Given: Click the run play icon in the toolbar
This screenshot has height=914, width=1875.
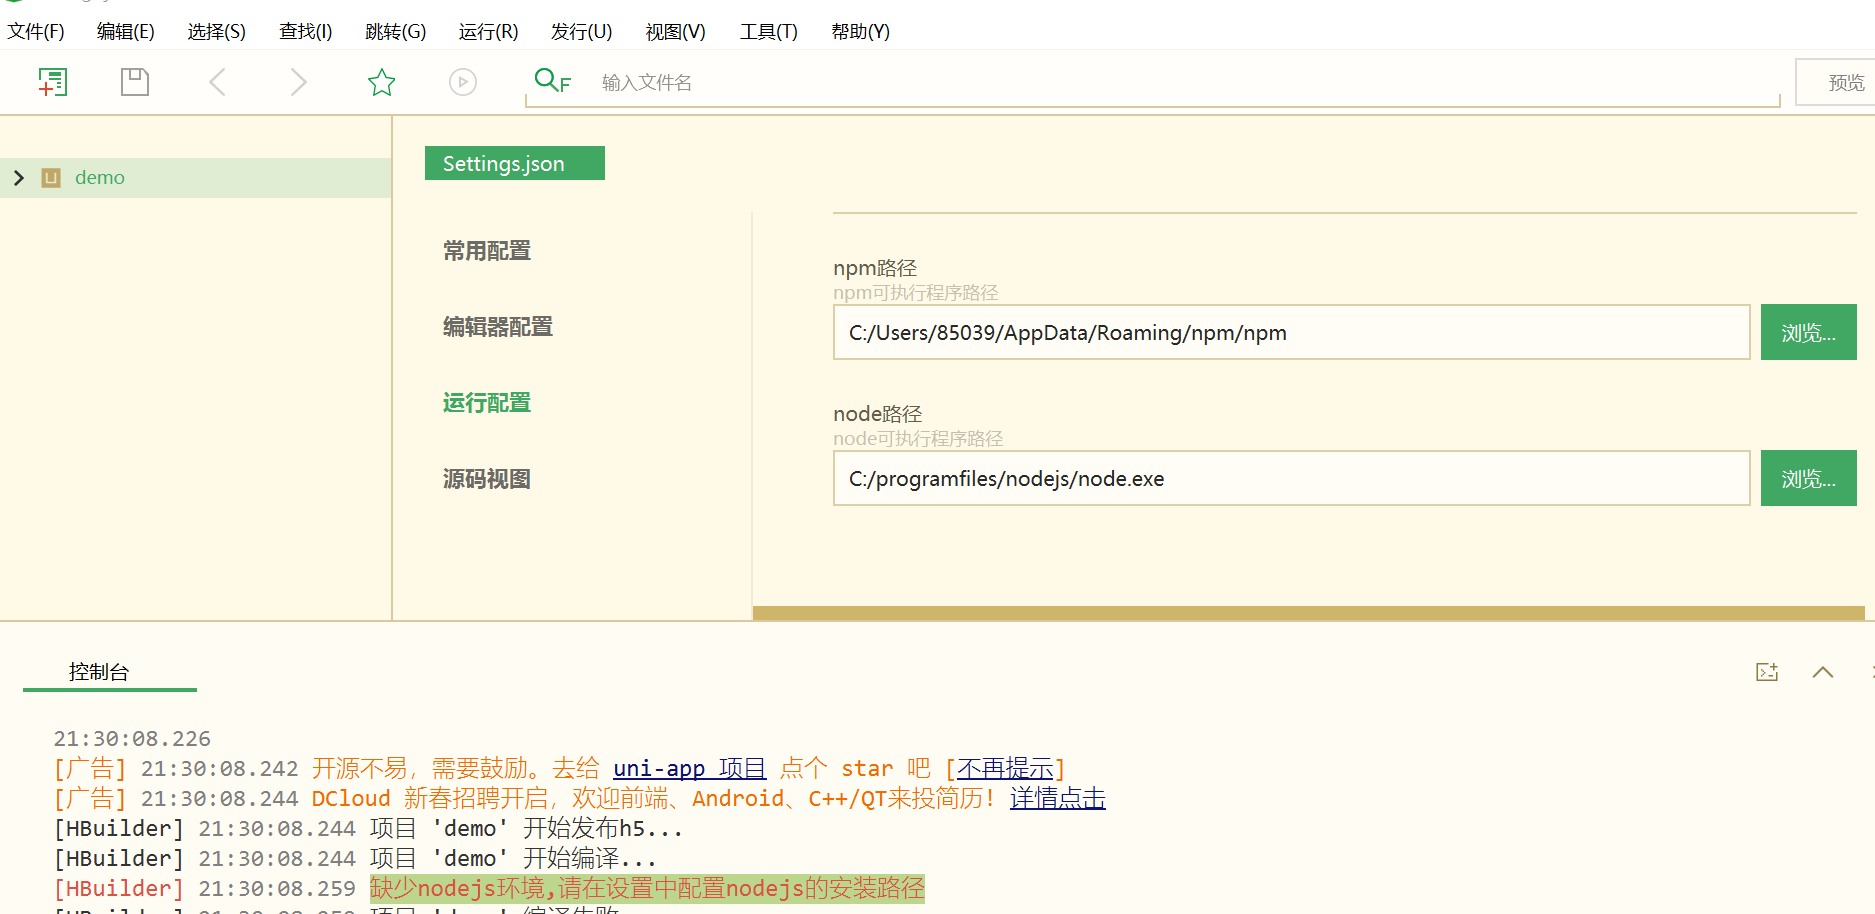Looking at the screenshot, I should click(463, 82).
